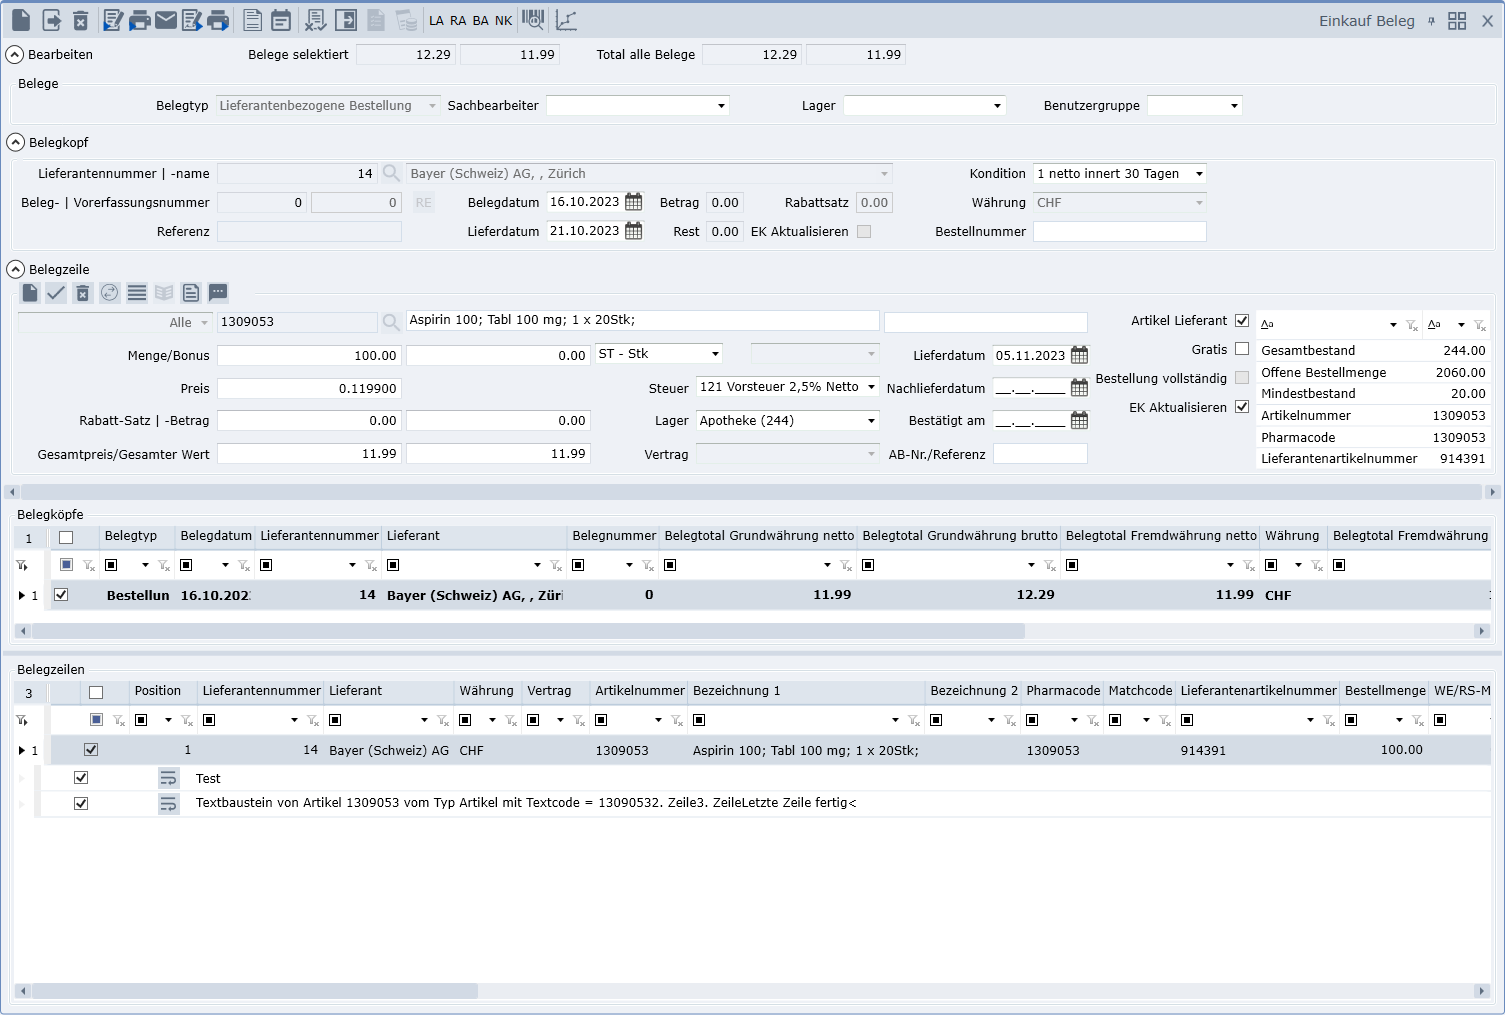This screenshot has height=1015, width=1505.
Task: Click the speech bubble comment icon in Belegzeile
Action: point(218,293)
